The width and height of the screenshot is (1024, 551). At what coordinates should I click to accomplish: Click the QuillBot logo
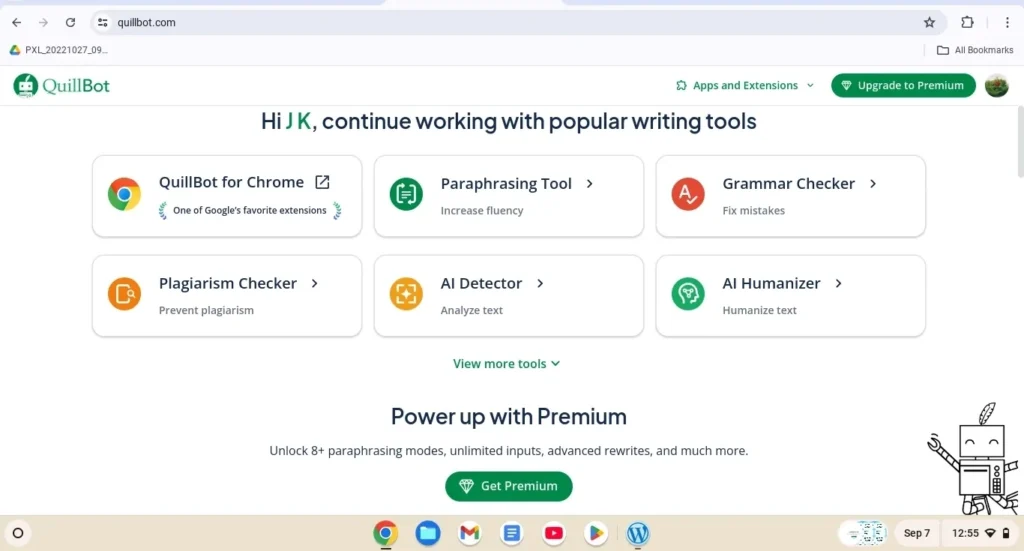tap(61, 86)
